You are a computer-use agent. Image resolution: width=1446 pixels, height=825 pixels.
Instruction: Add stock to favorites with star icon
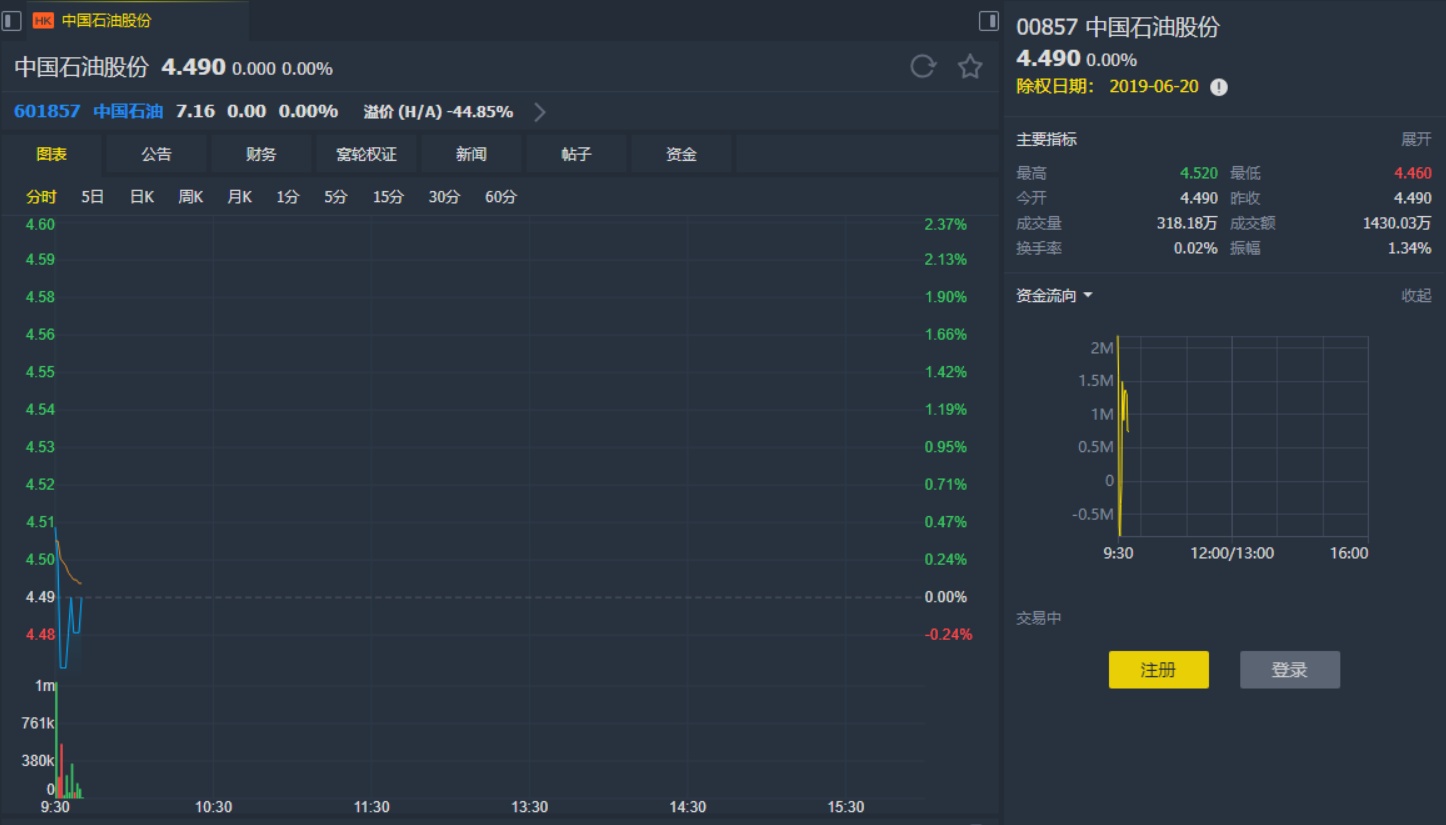click(970, 67)
